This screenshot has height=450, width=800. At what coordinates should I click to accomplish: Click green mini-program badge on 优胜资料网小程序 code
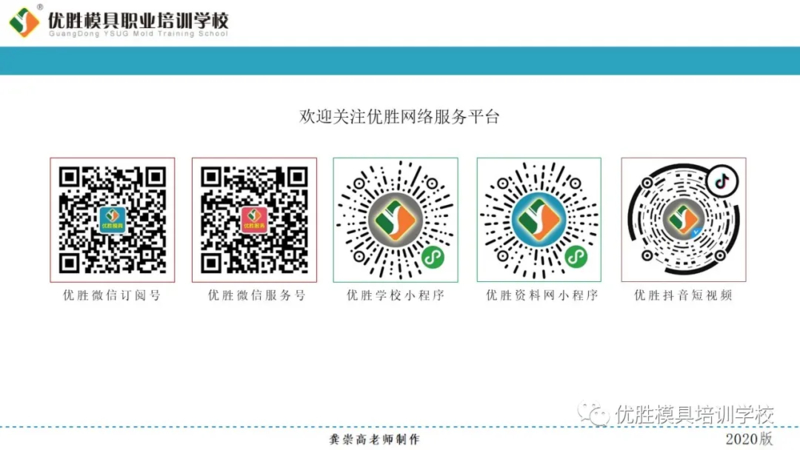(x=576, y=257)
